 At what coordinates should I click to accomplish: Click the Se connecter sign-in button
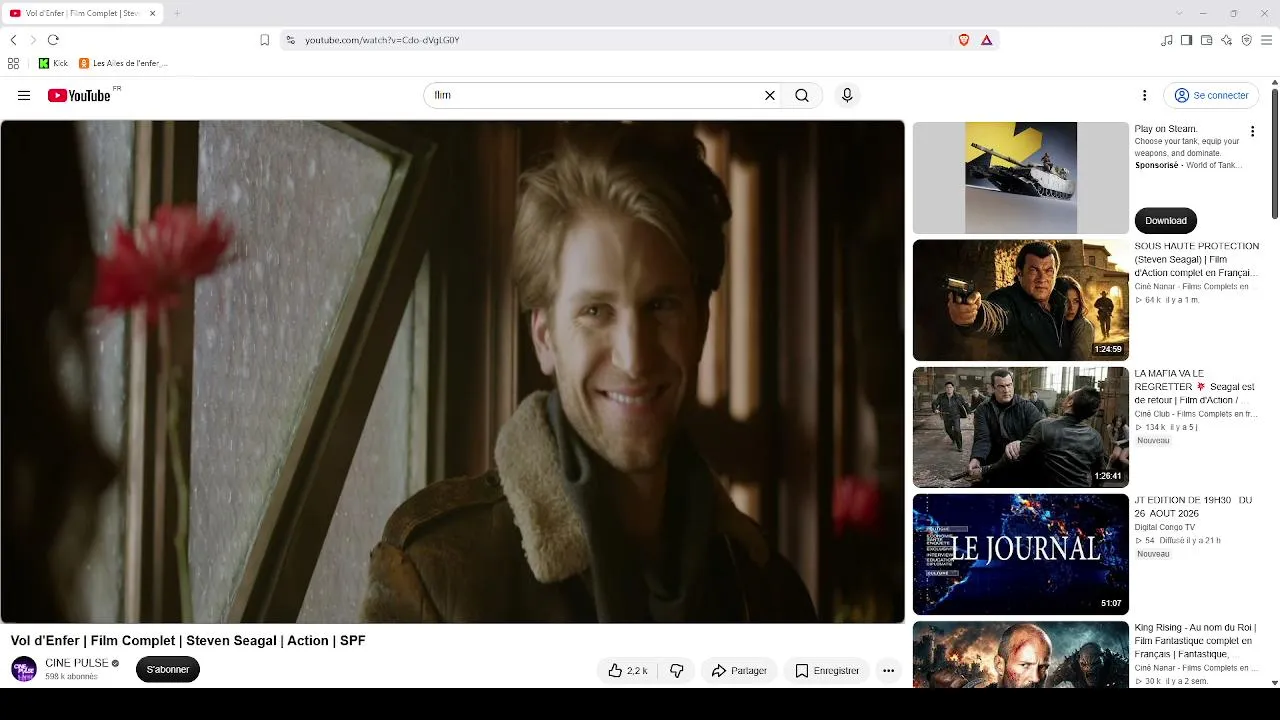[1212, 95]
